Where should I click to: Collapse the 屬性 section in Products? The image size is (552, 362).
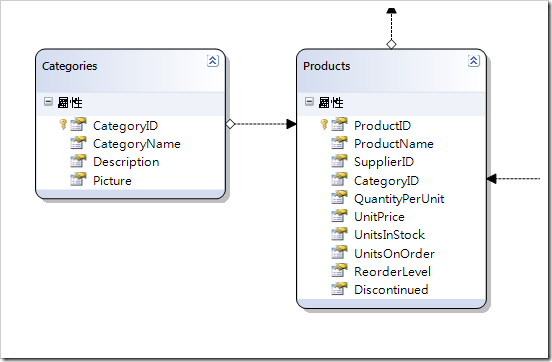(309, 102)
